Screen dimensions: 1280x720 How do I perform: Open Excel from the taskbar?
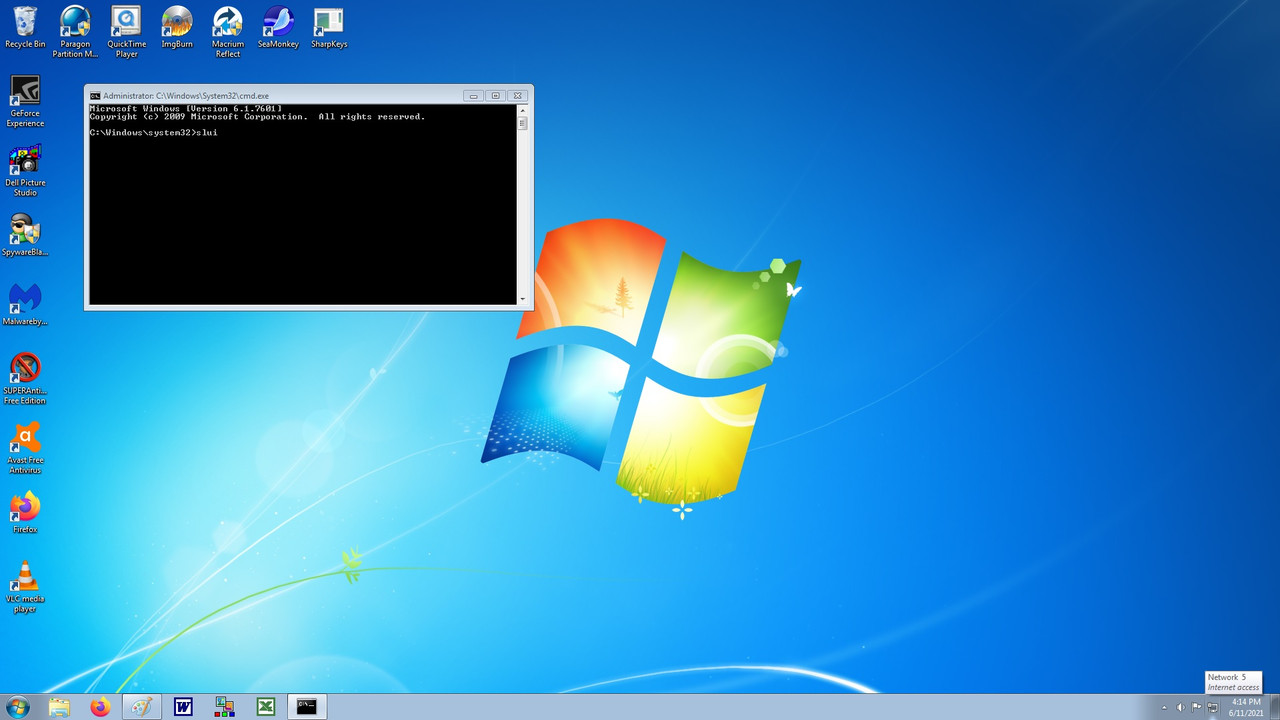[x=266, y=707]
